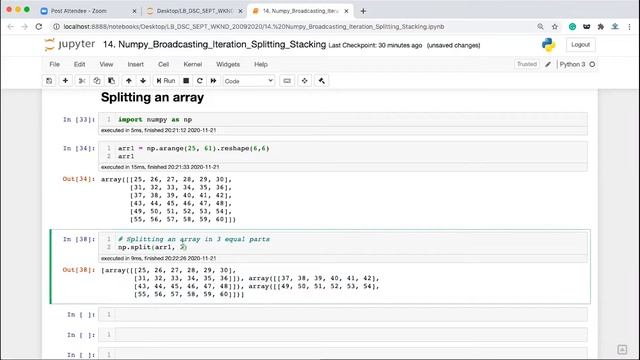Viewport: 640px width, 360px height.
Task: Paste cells below icon
Action: [x=111, y=81]
